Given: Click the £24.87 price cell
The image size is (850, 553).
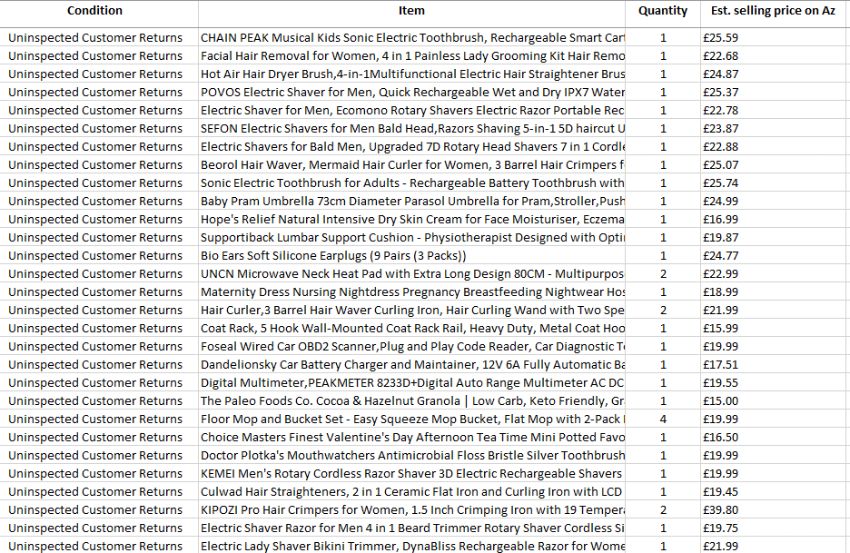Looking at the screenshot, I should tap(775, 74).
